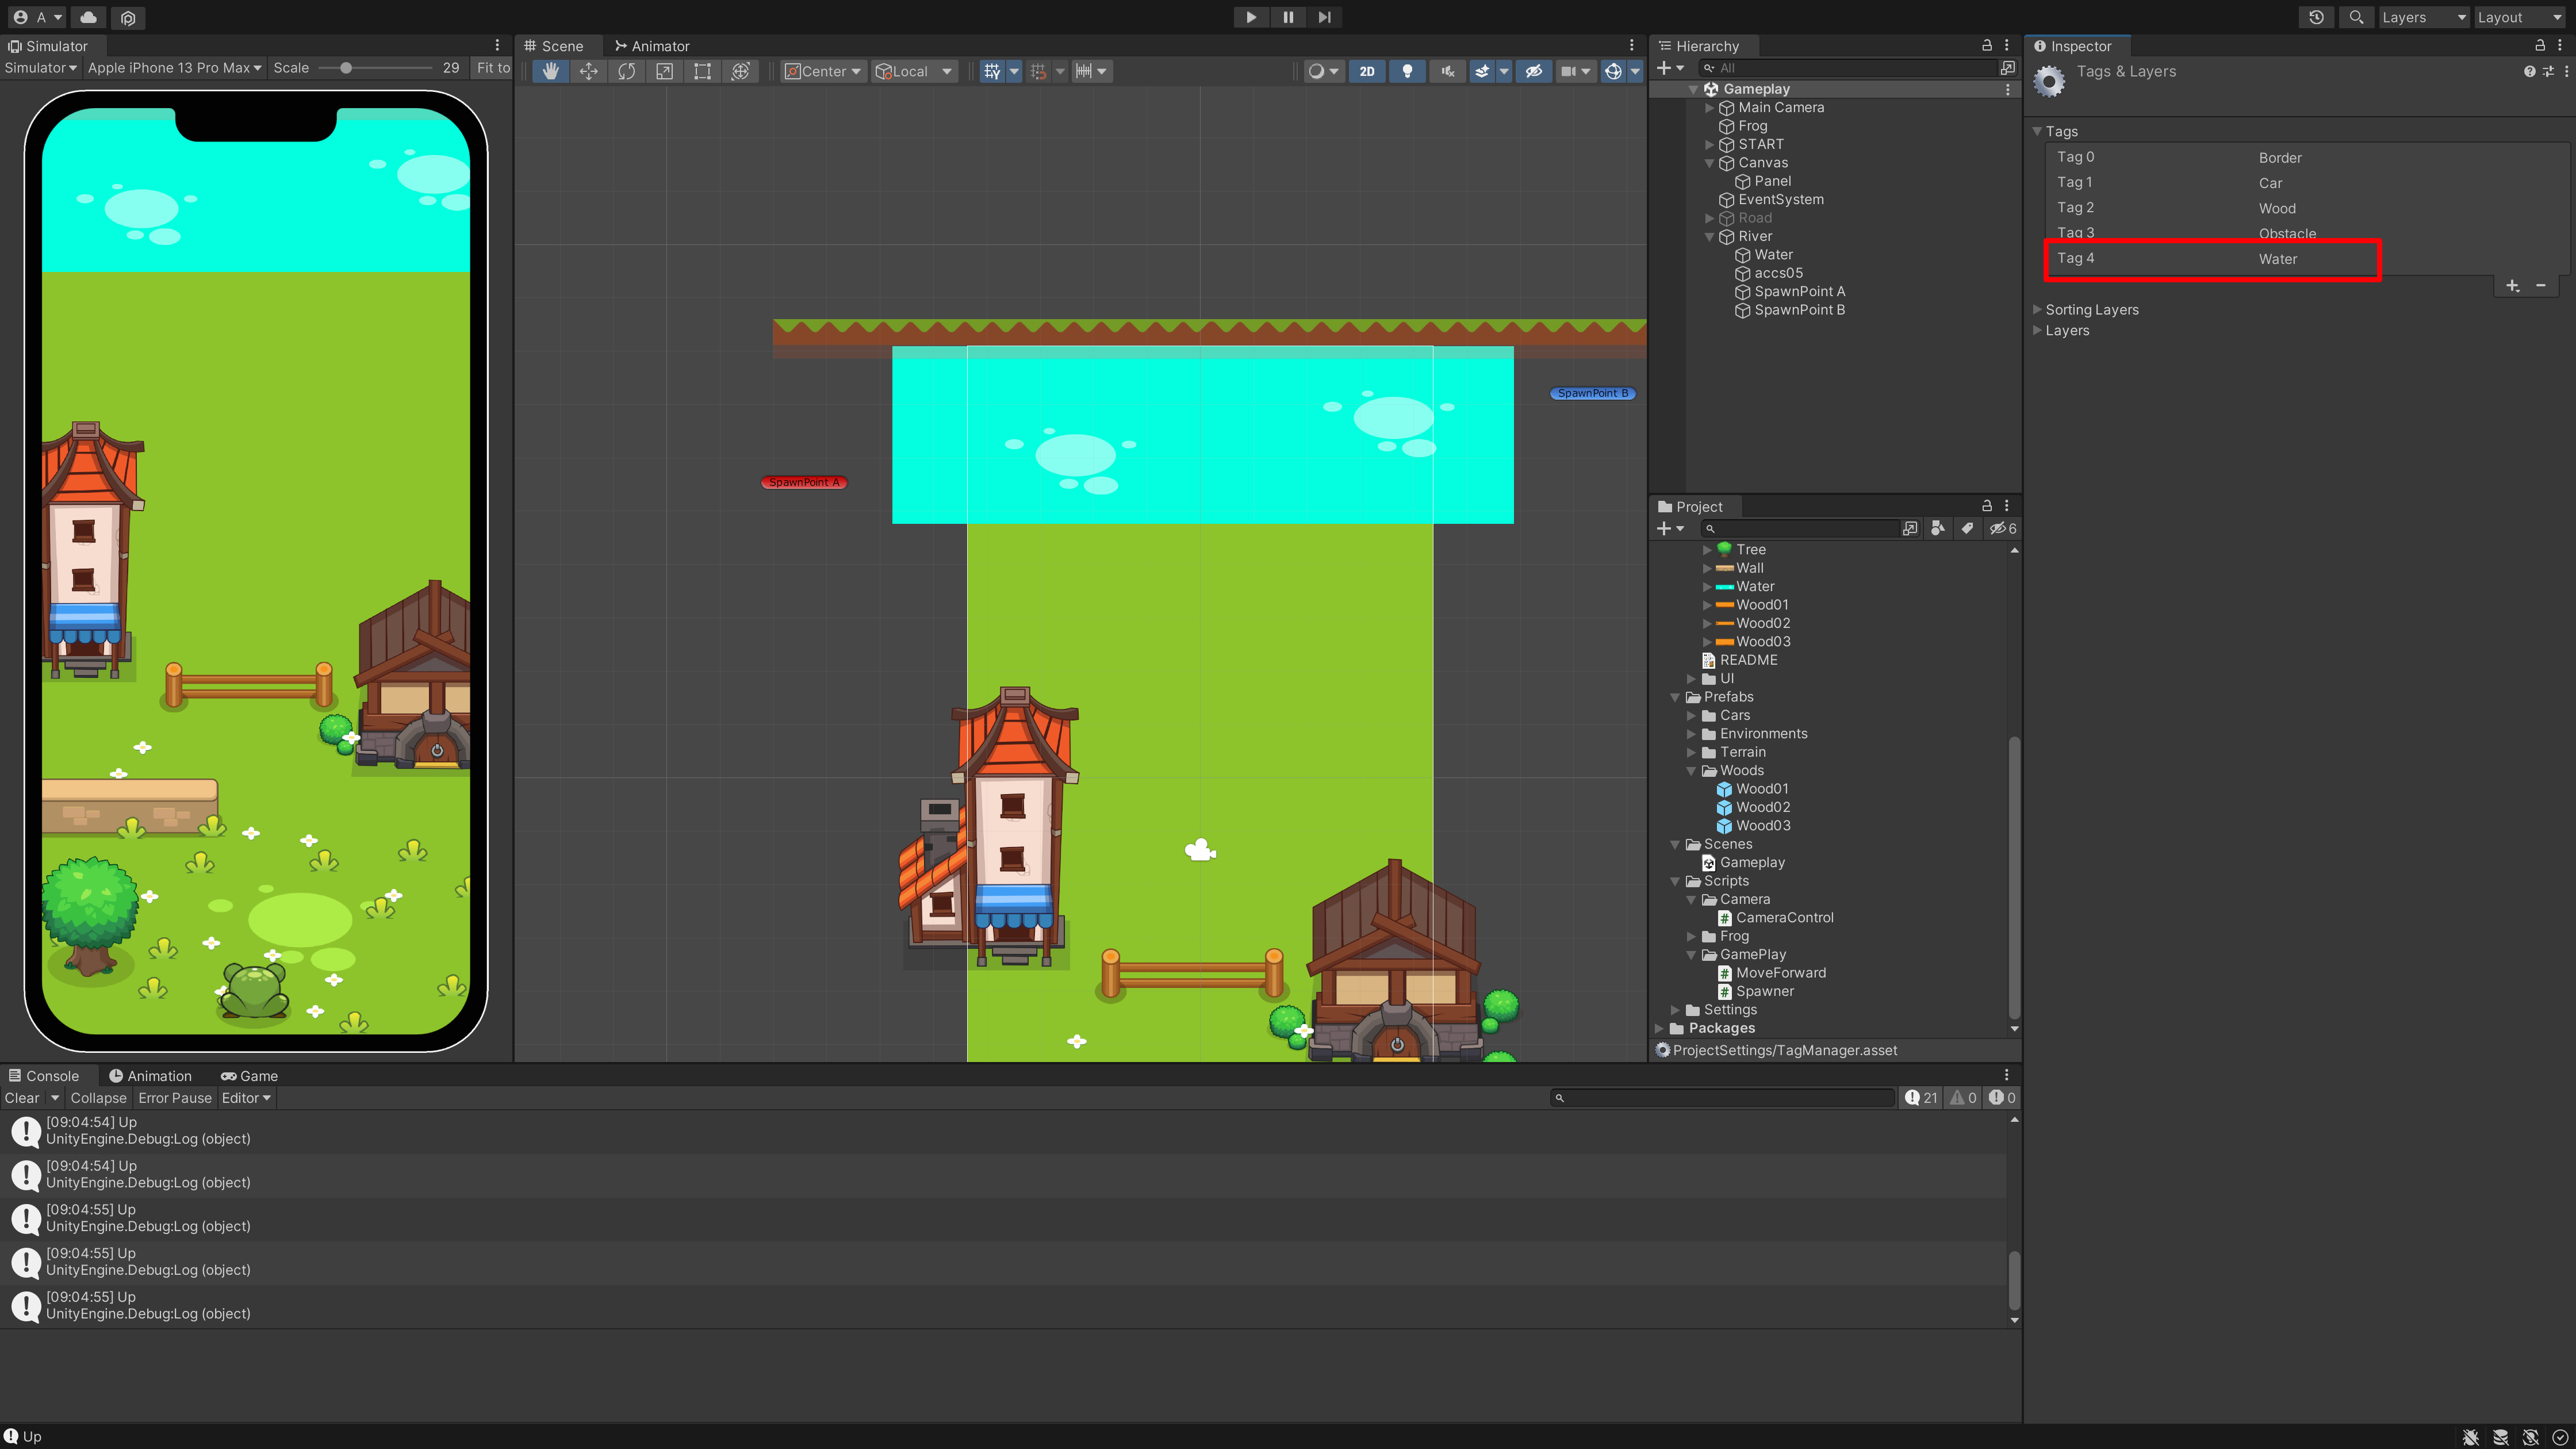Toggle Inspector panel lock
Viewport: 2576px width, 1449px height.
coord(2539,45)
